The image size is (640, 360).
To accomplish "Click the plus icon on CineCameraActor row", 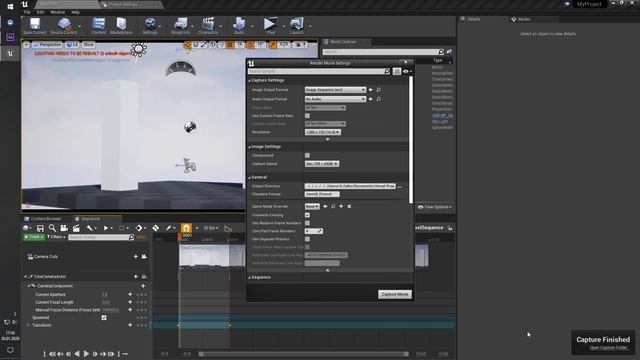I will coord(136,276).
